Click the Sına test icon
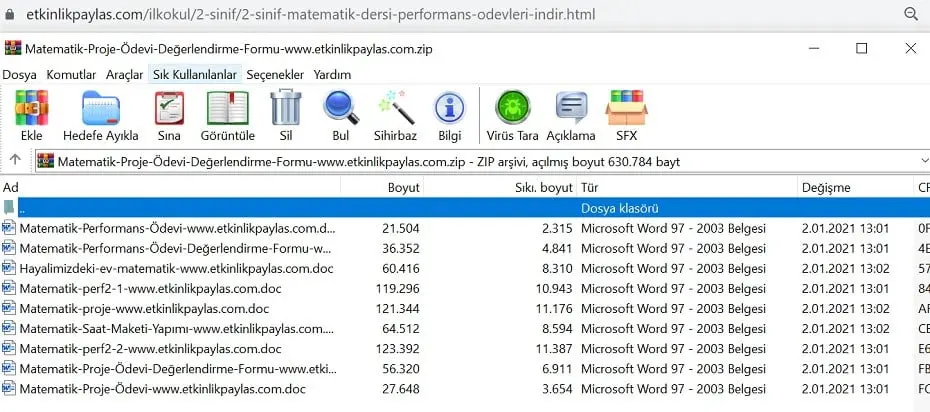This screenshot has width=930, height=412. click(x=169, y=107)
